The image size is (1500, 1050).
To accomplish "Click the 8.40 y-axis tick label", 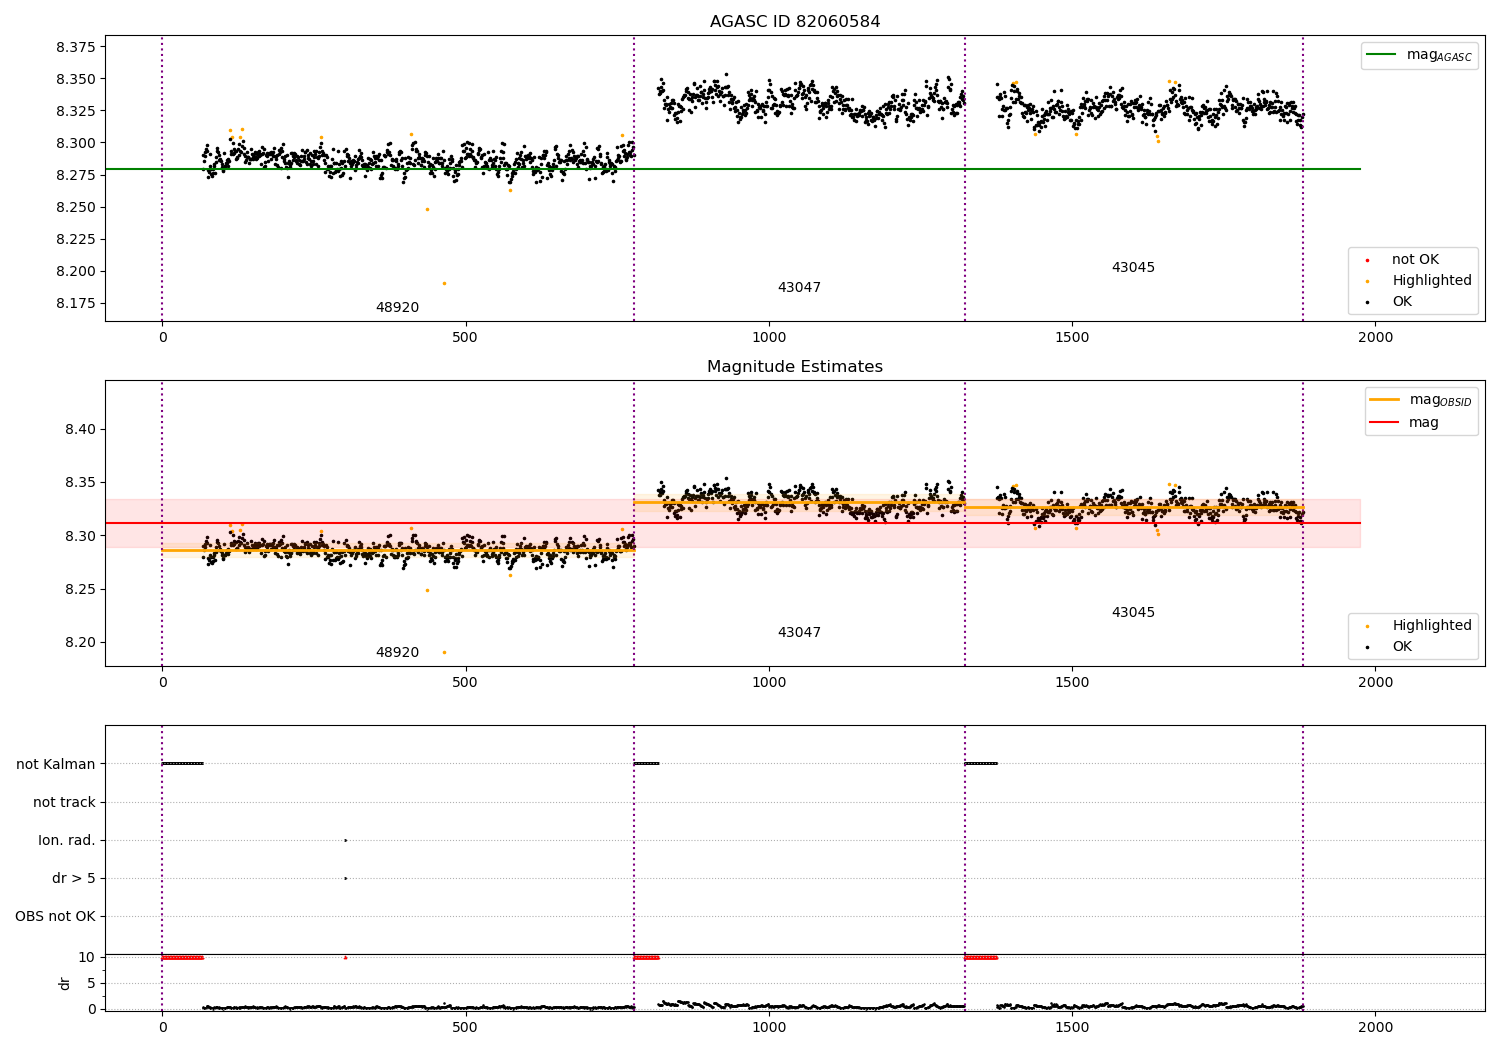I will coord(80,430).
